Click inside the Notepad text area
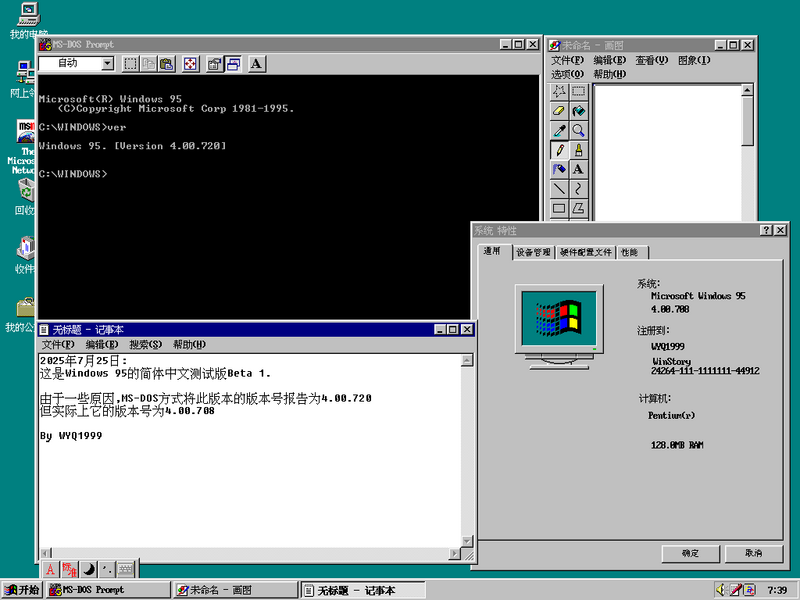Image resolution: width=800 pixels, height=600 pixels. pyautogui.click(x=250, y=451)
